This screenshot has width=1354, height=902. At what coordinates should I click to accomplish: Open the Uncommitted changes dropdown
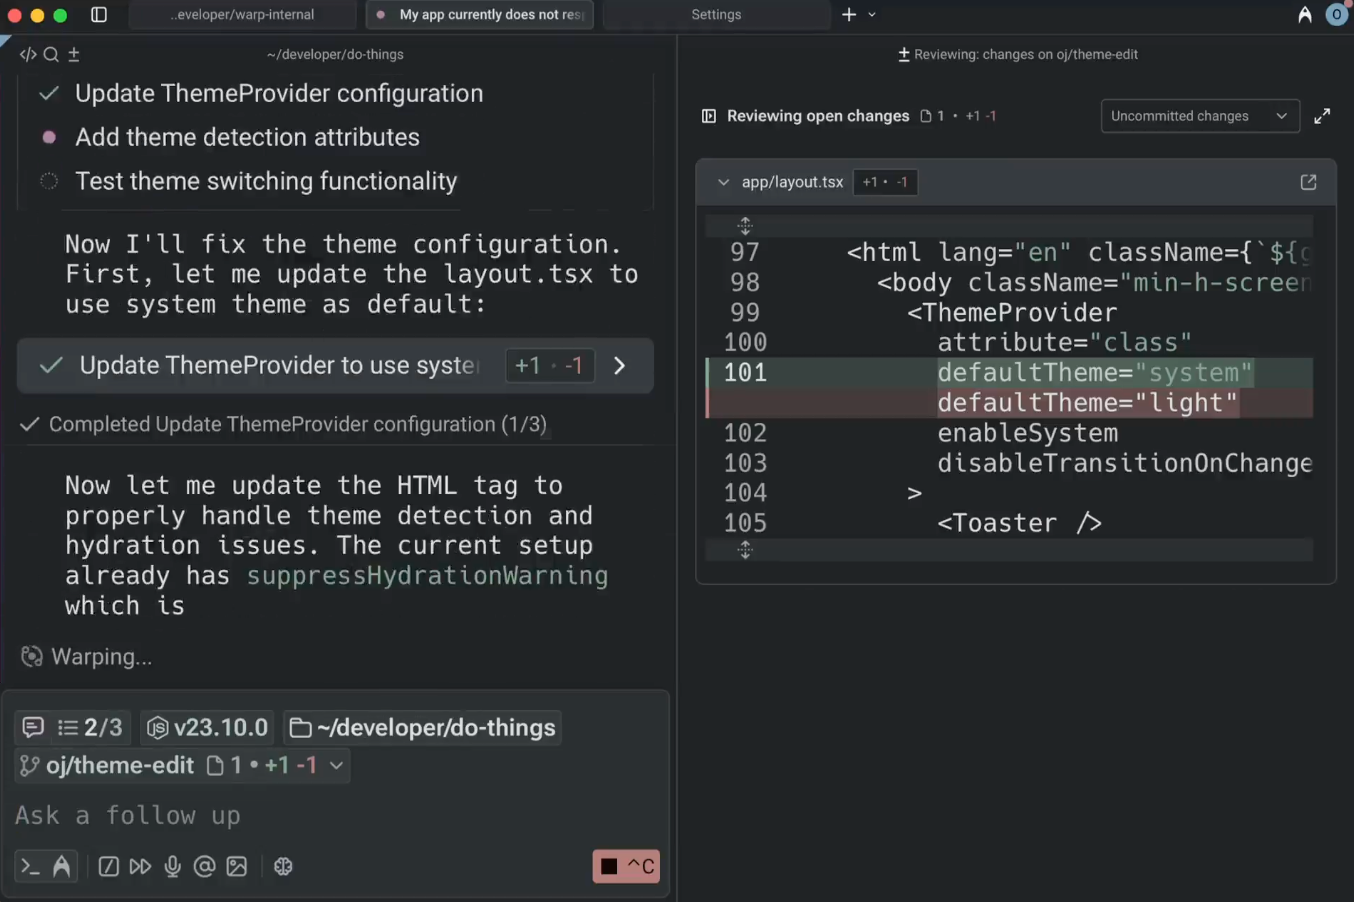point(1199,116)
